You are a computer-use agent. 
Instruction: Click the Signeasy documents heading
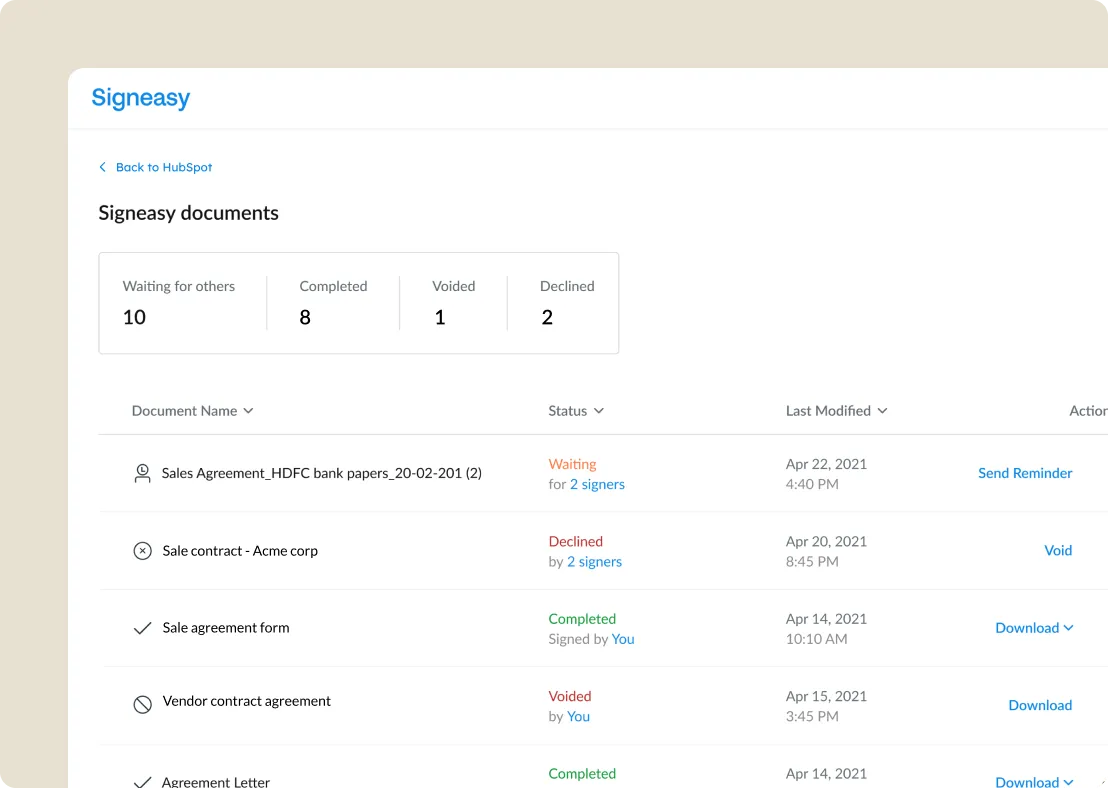point(189,213)
